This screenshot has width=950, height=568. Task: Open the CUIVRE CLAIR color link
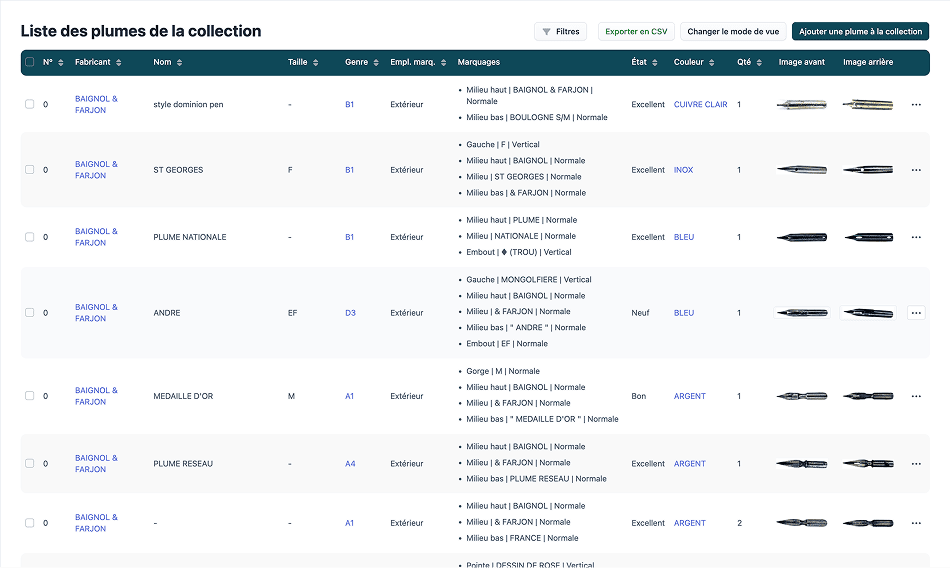click(x=700, y=105)
